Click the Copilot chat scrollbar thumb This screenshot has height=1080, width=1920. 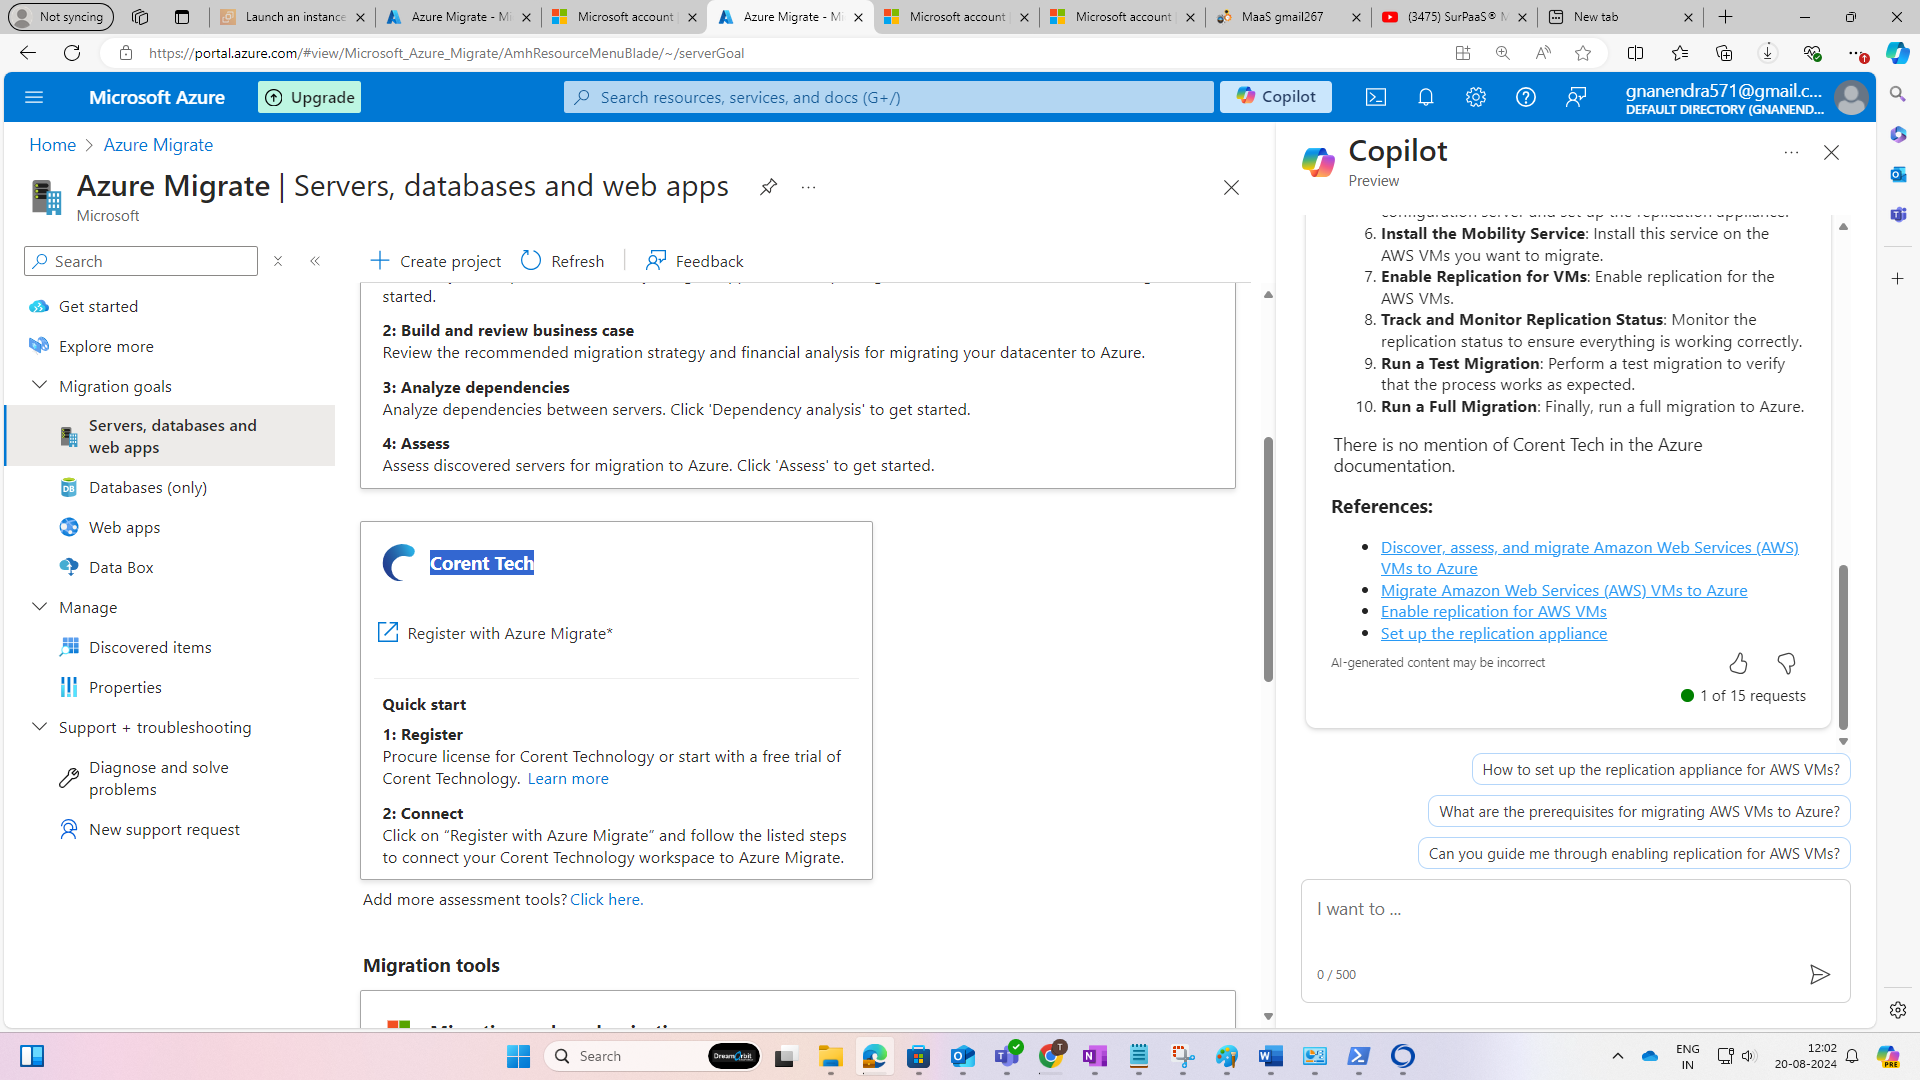coord(1843,647)
